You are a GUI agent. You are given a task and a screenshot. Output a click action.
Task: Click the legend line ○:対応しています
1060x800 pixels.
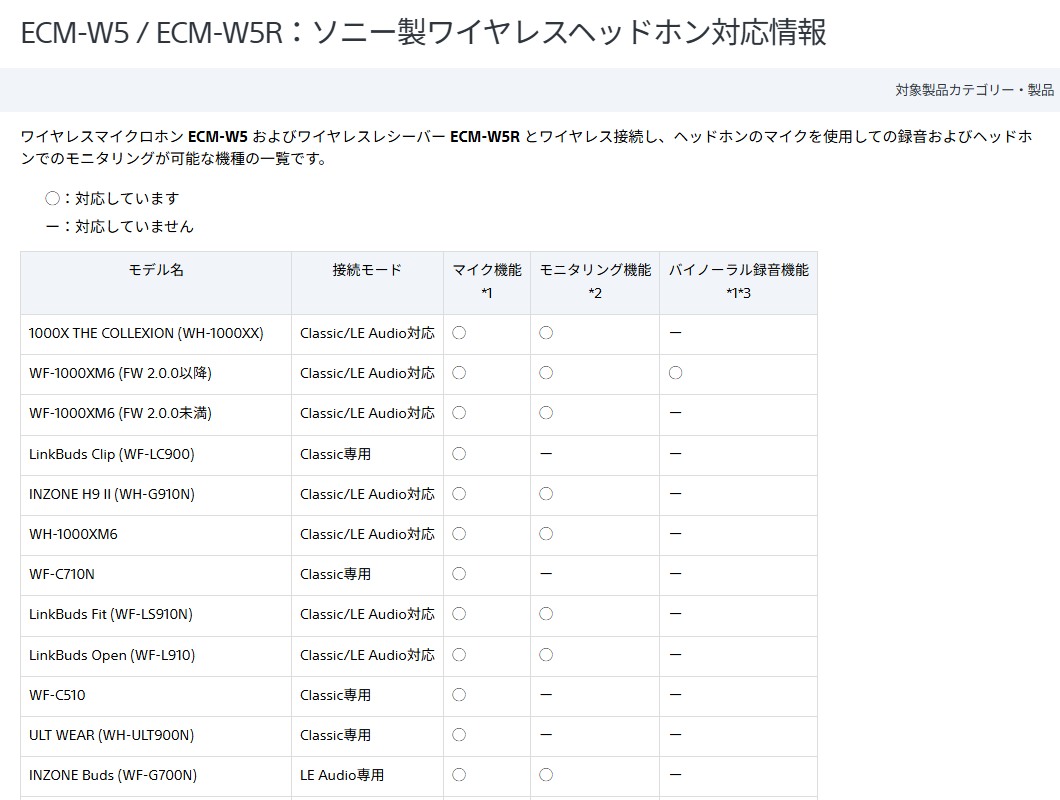112,198
